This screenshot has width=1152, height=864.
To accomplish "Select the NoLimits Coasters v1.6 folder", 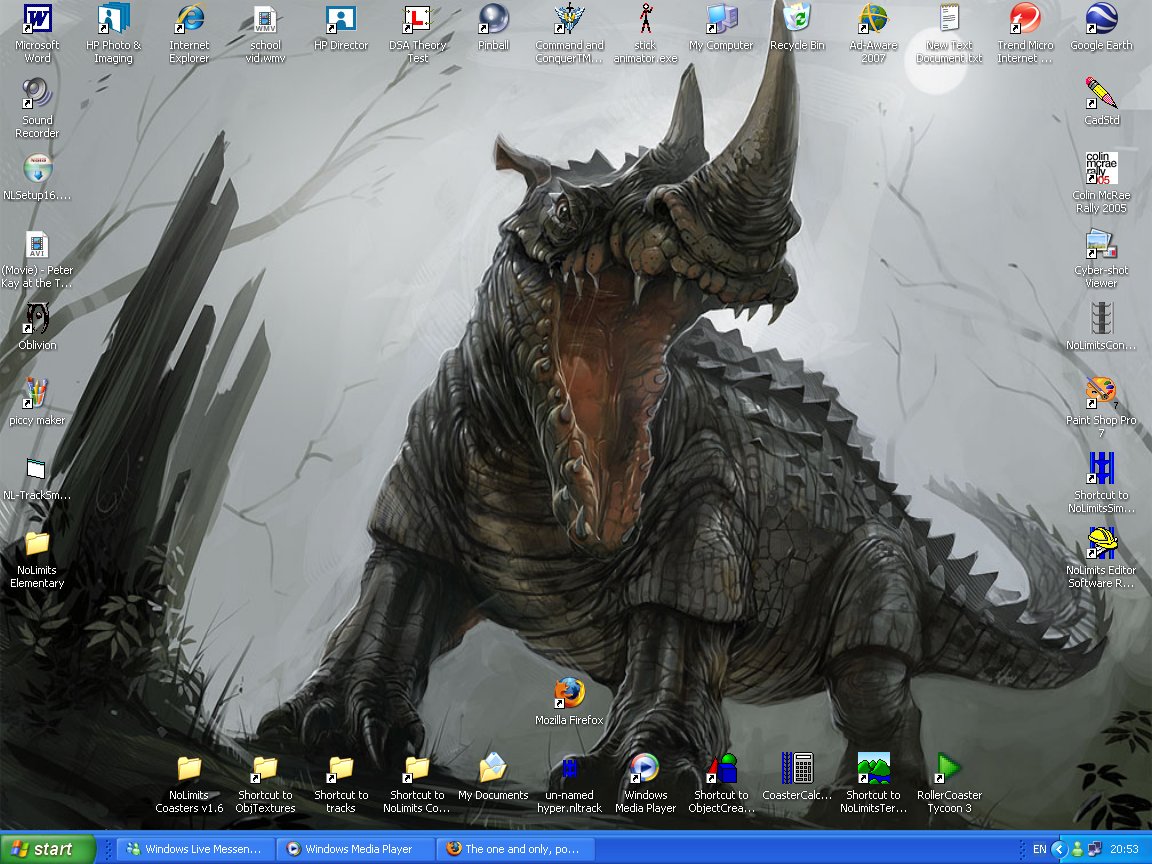I will [190, 769].
